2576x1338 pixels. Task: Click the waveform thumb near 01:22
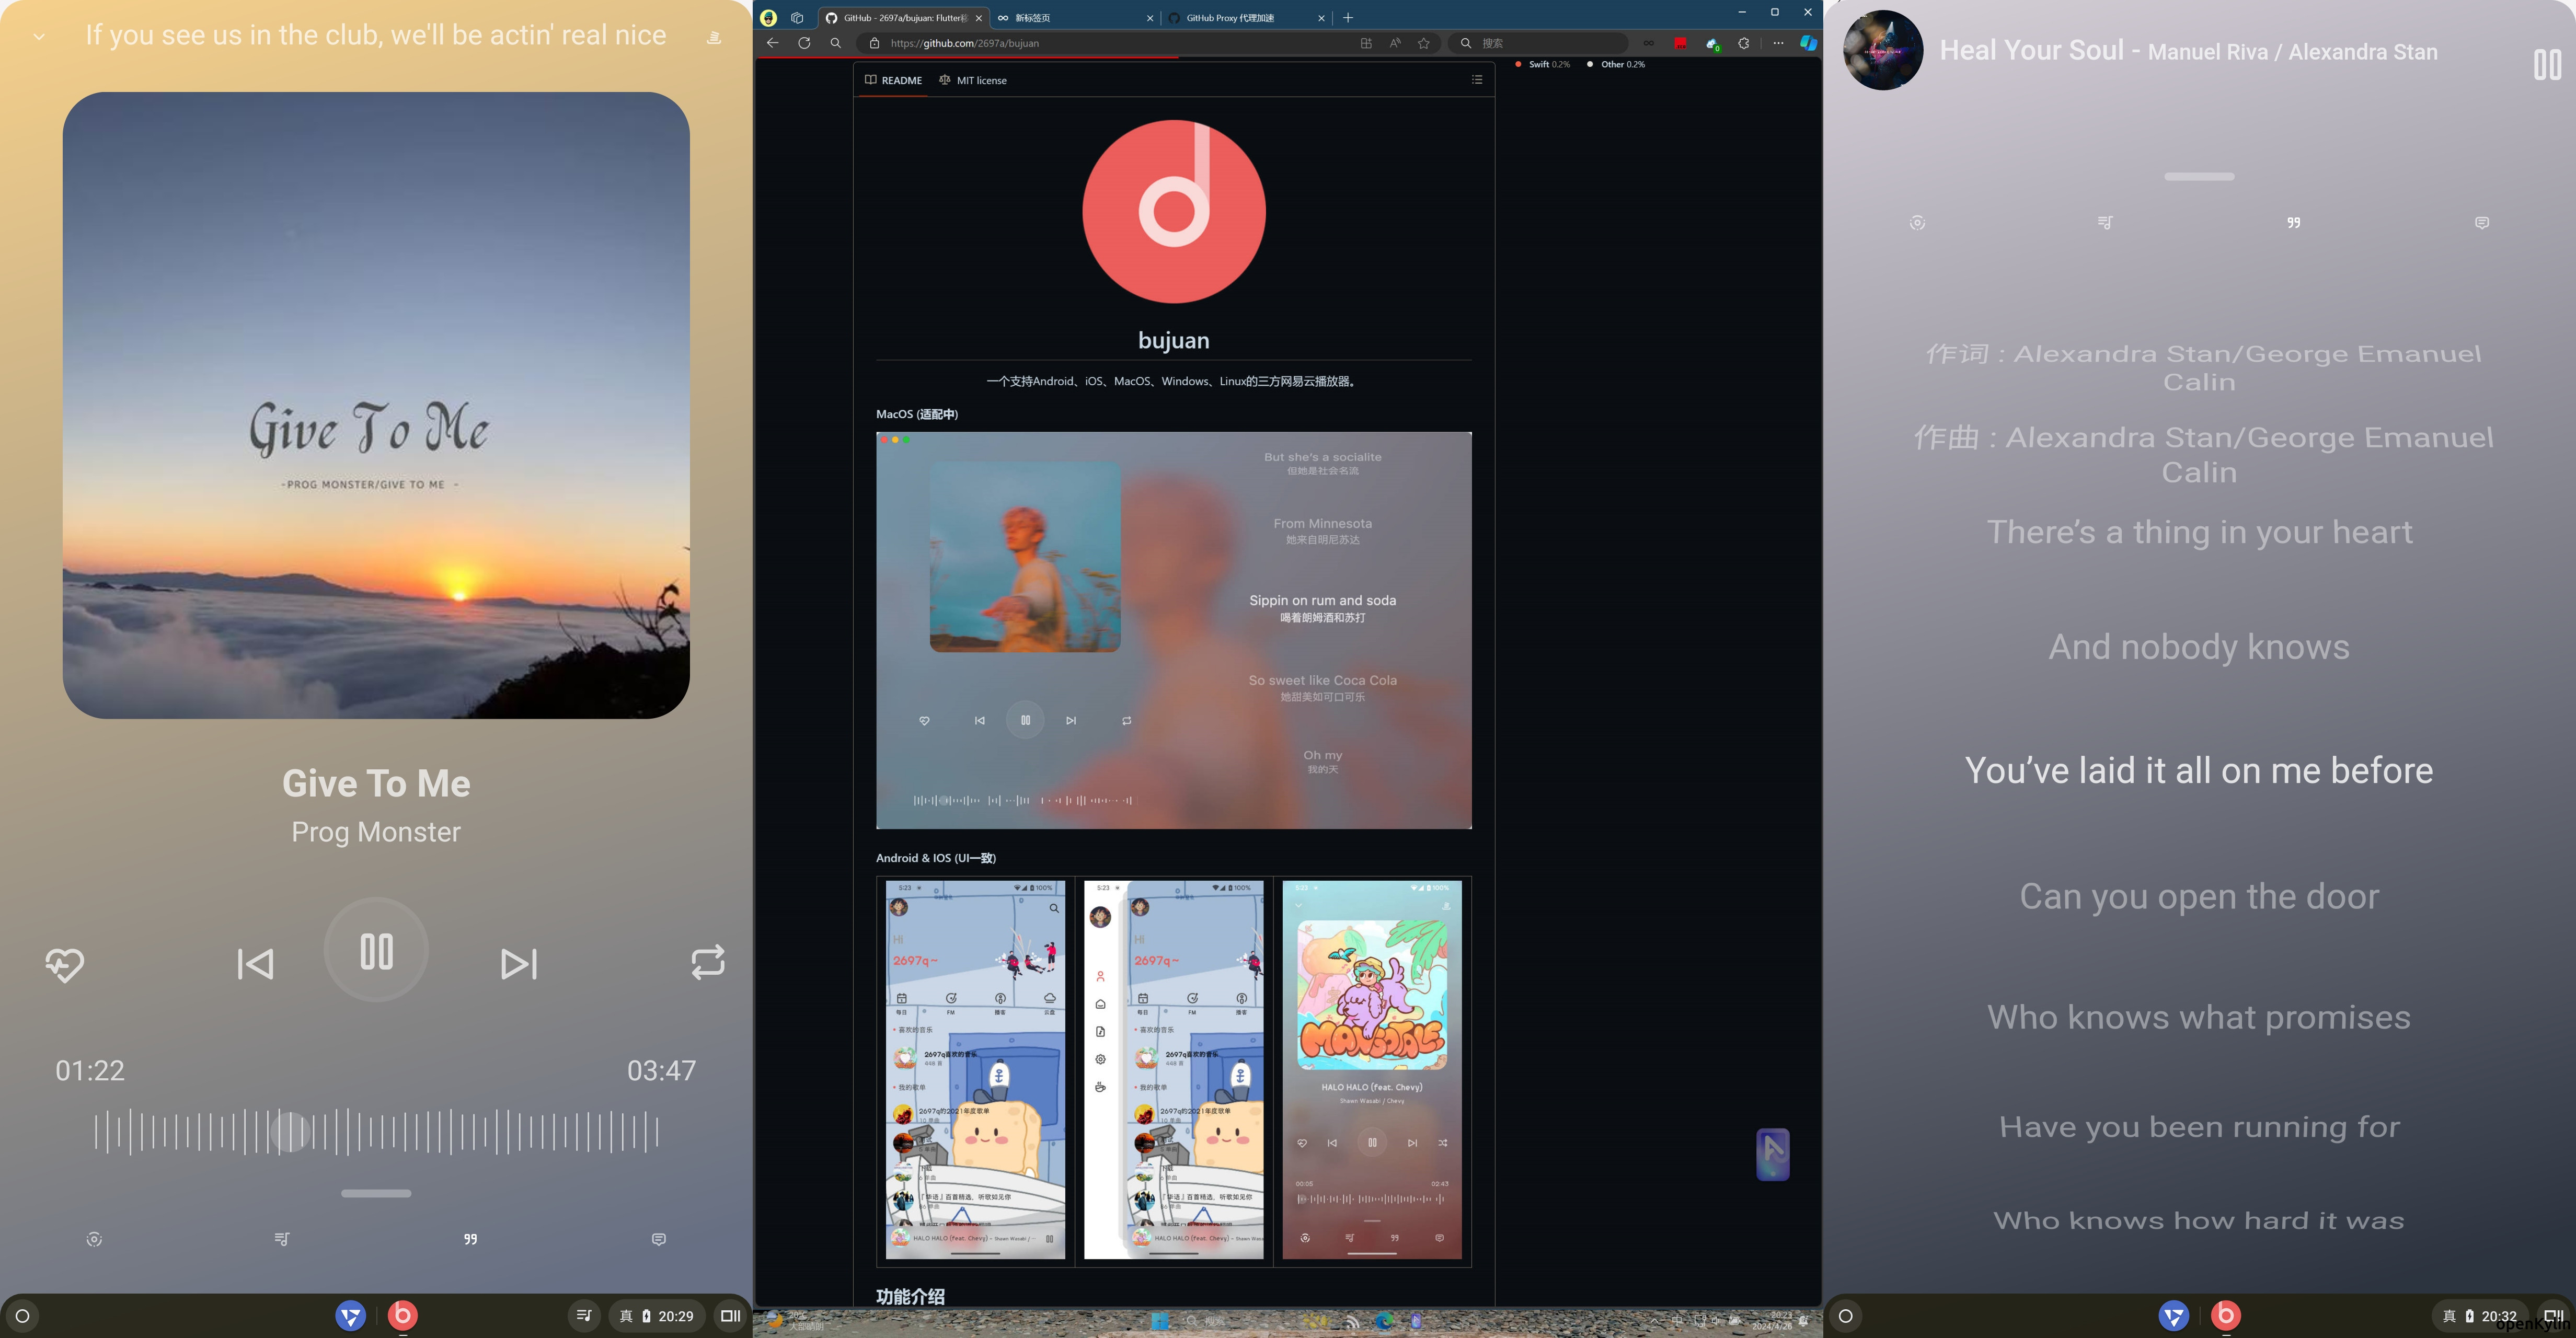291,1132
